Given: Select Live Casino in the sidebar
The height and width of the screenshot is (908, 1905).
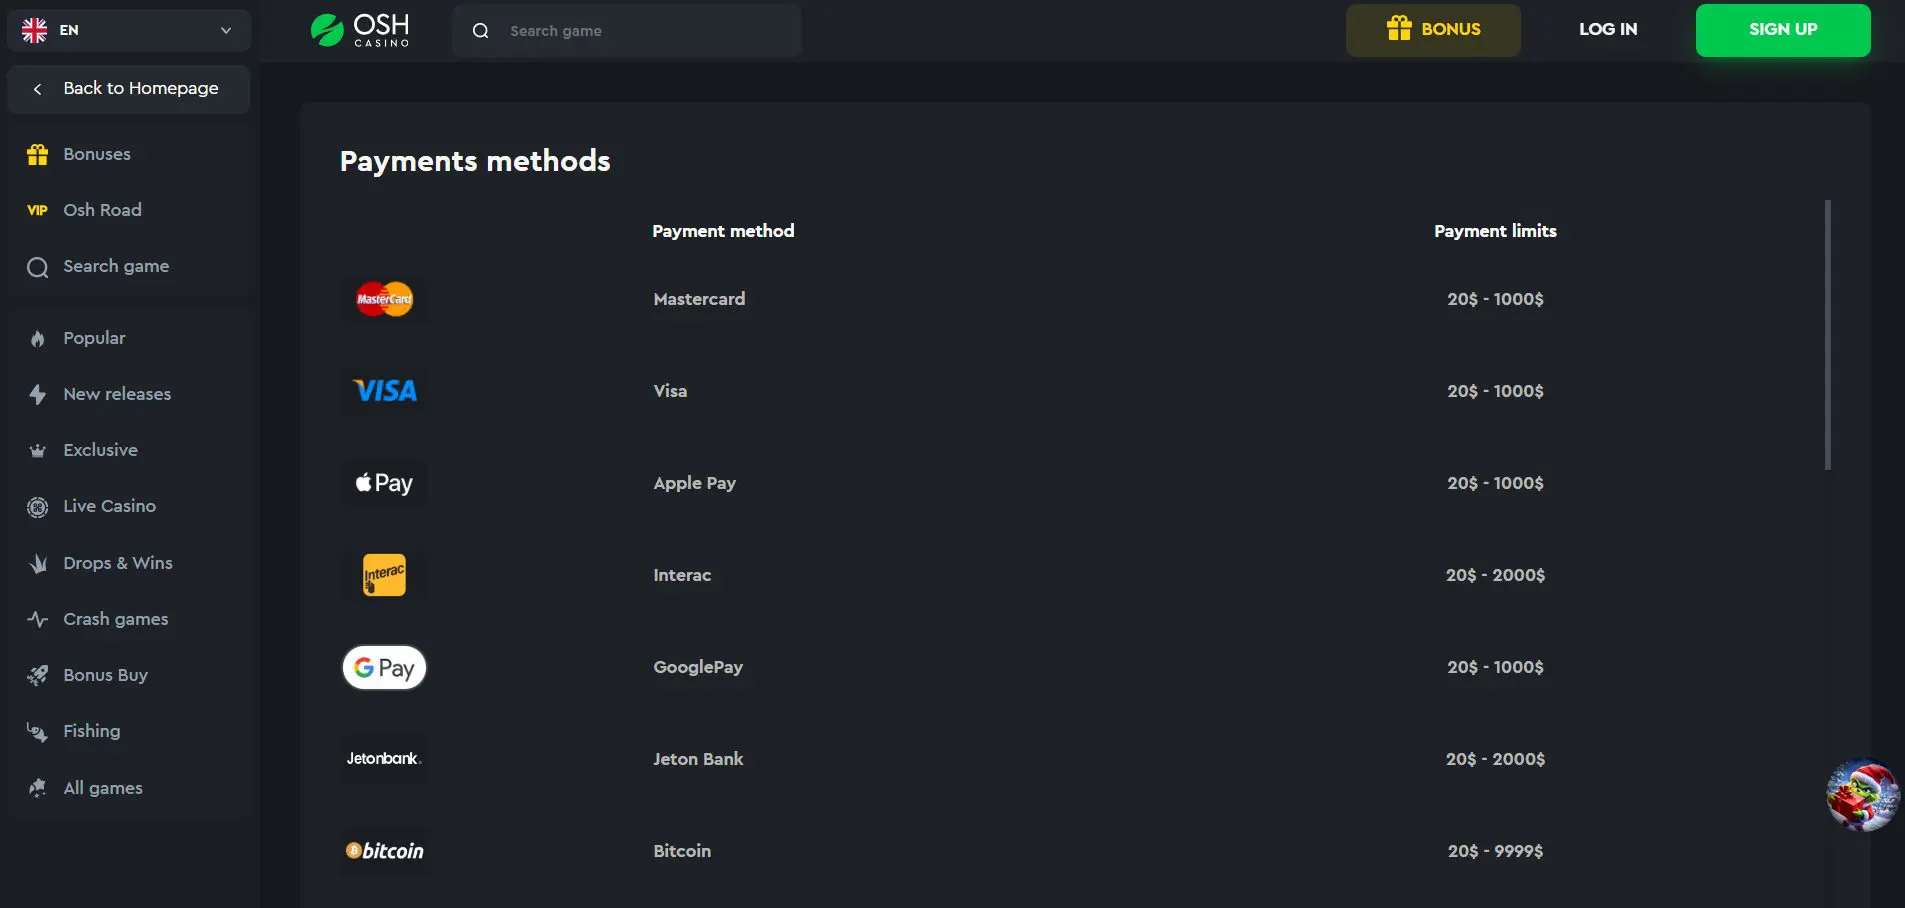Looking at the screenshot, I should click(109, 506).
